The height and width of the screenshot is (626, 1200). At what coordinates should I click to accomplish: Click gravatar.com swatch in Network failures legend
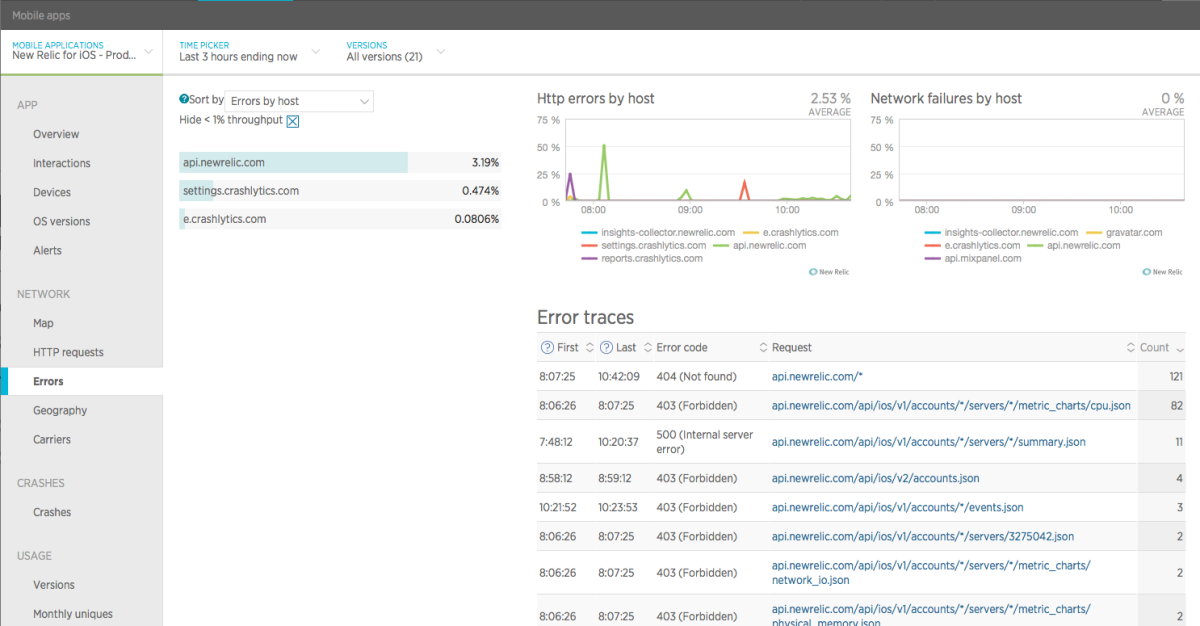pos(1092,232)
